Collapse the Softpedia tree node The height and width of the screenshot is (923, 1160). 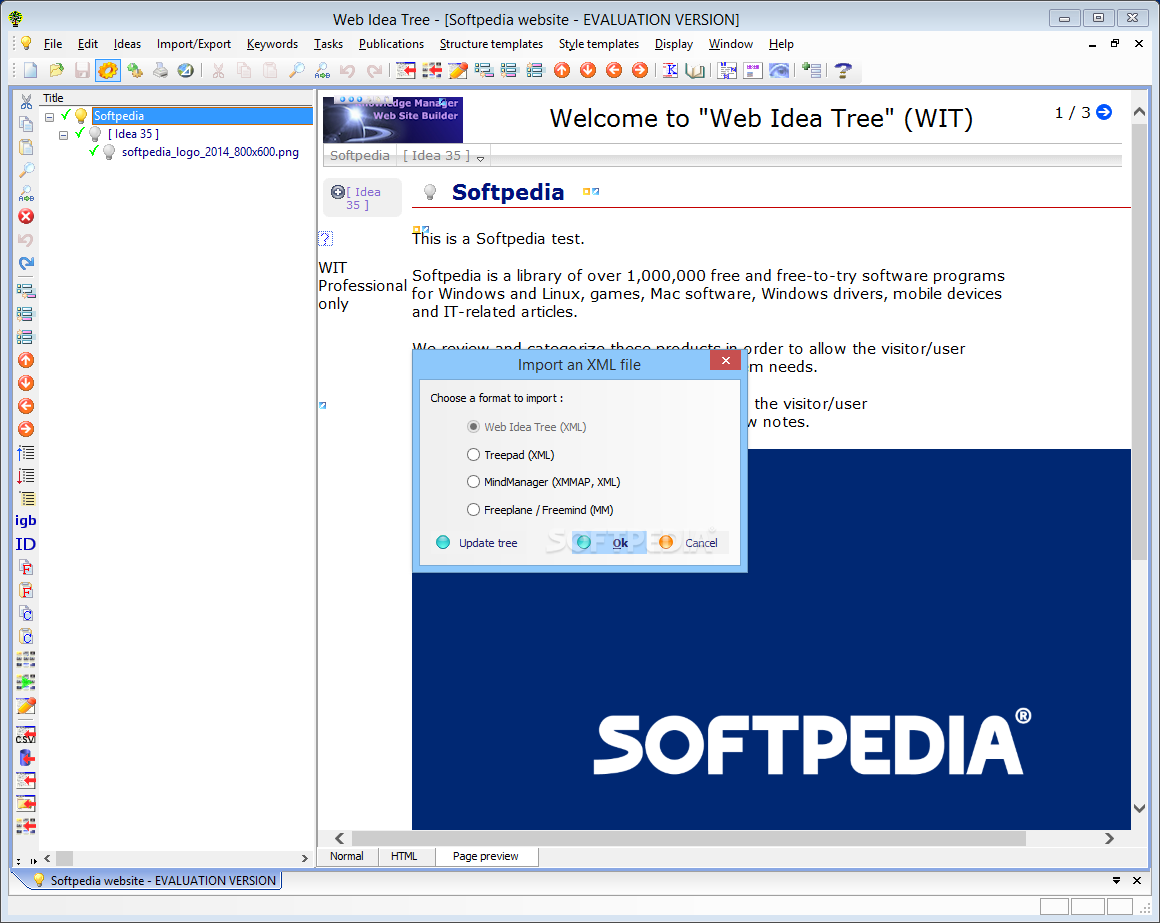pos(50,117)
